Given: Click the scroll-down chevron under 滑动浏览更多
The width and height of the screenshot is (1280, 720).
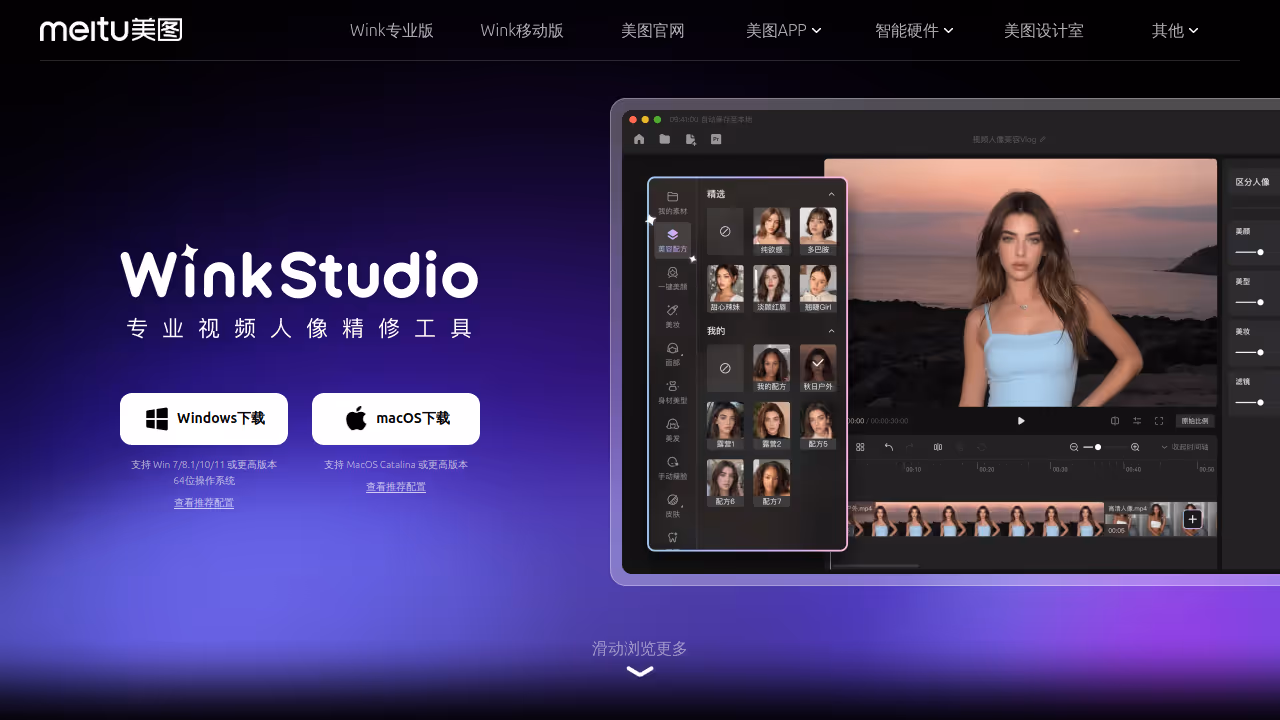Looking at the screenshot, I should click(x=640, y=671).
